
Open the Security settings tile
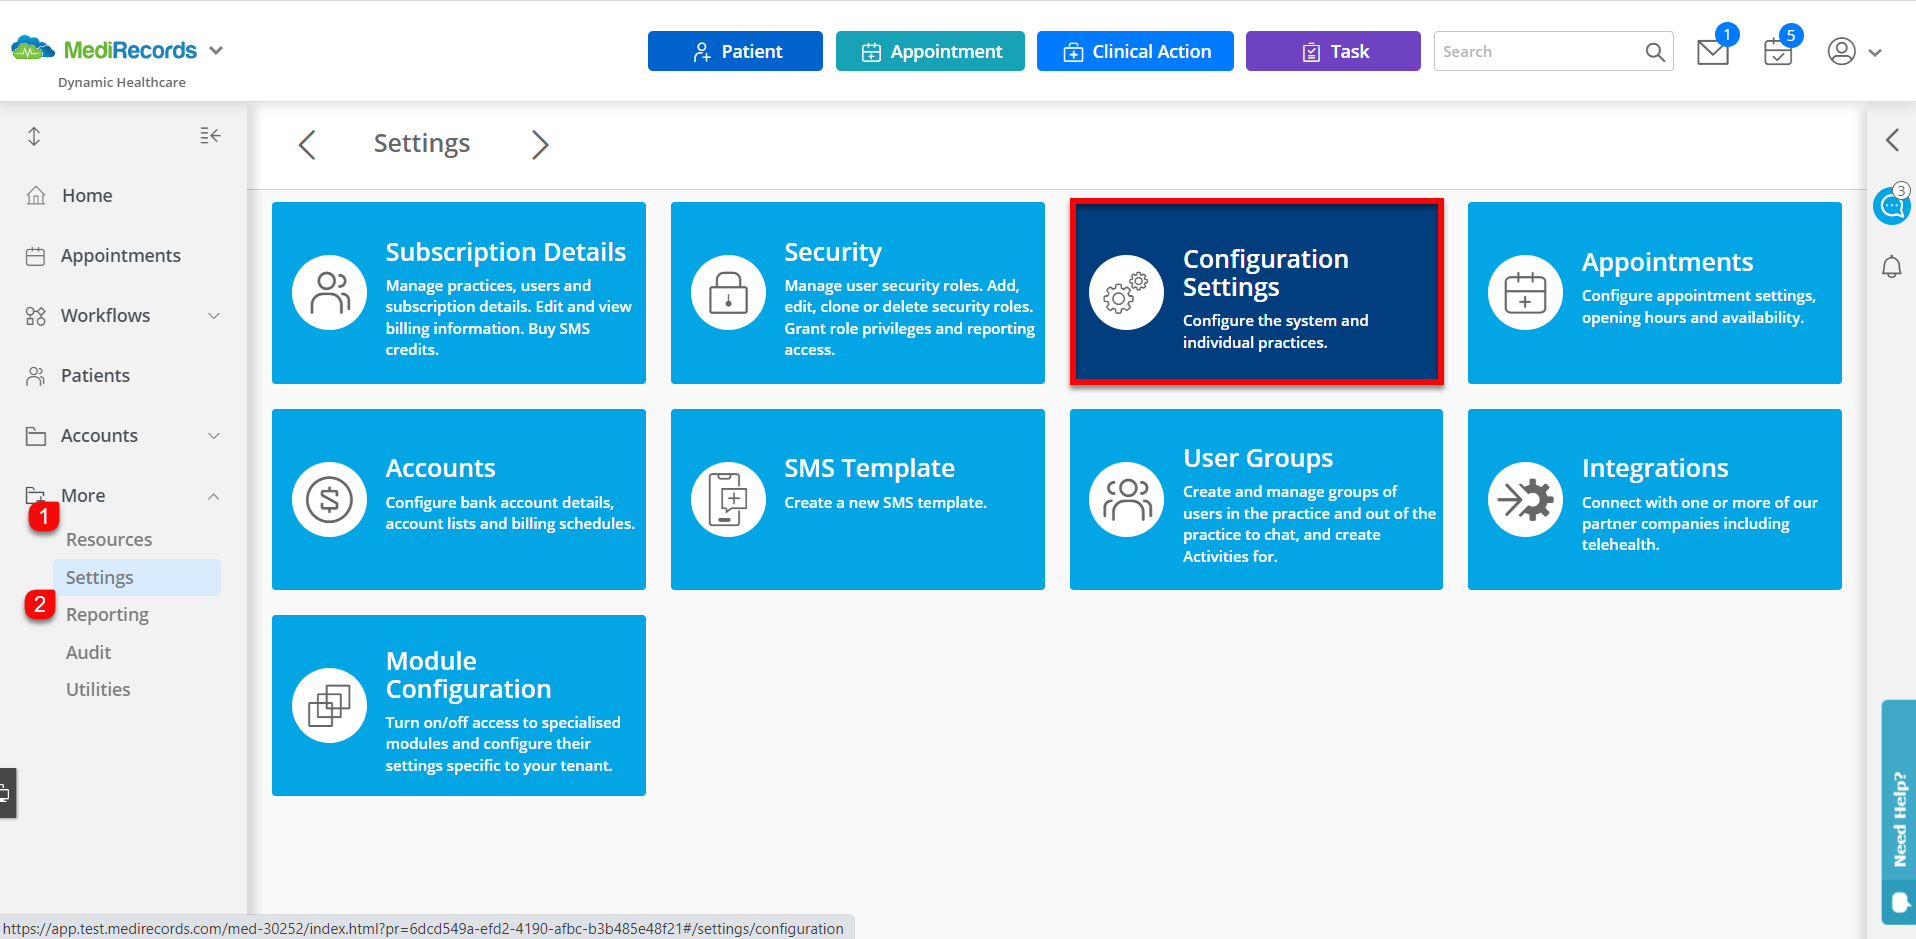tap(858, 293)
